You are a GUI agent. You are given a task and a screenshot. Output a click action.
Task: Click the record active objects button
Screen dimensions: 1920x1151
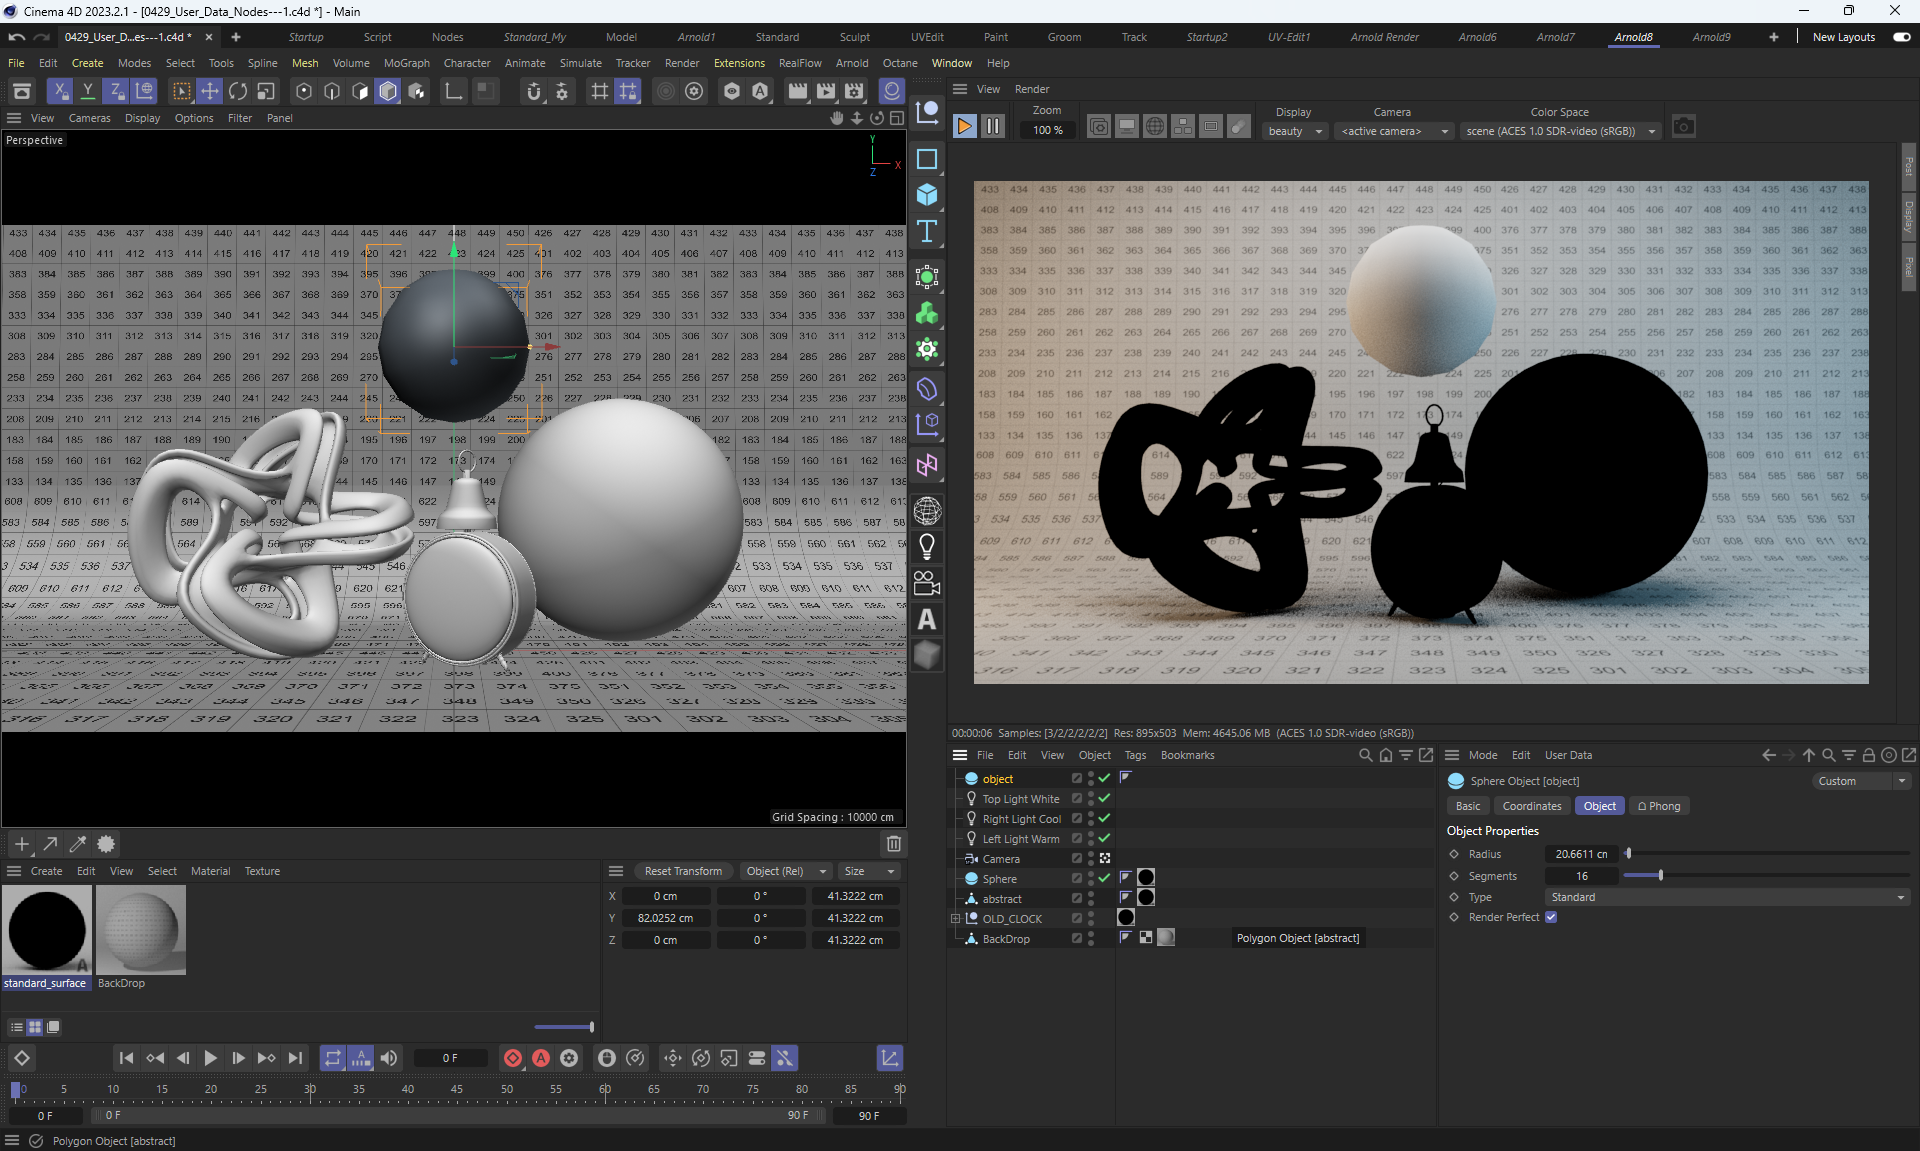point(513,1058)
